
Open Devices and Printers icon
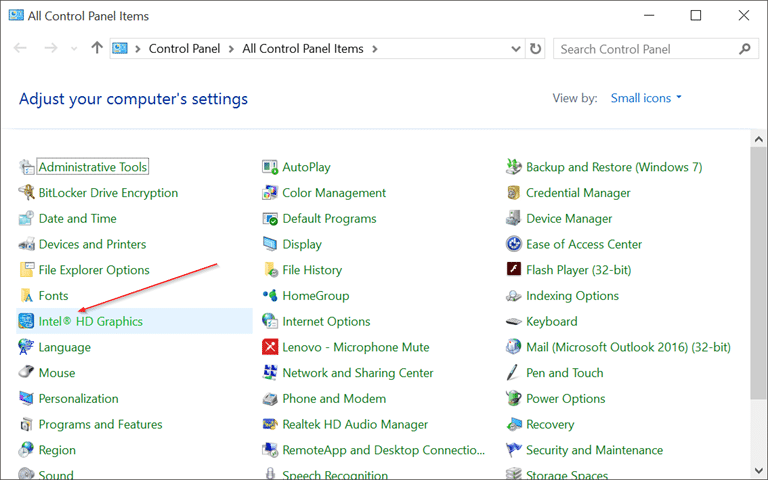[x=26, y=244]
